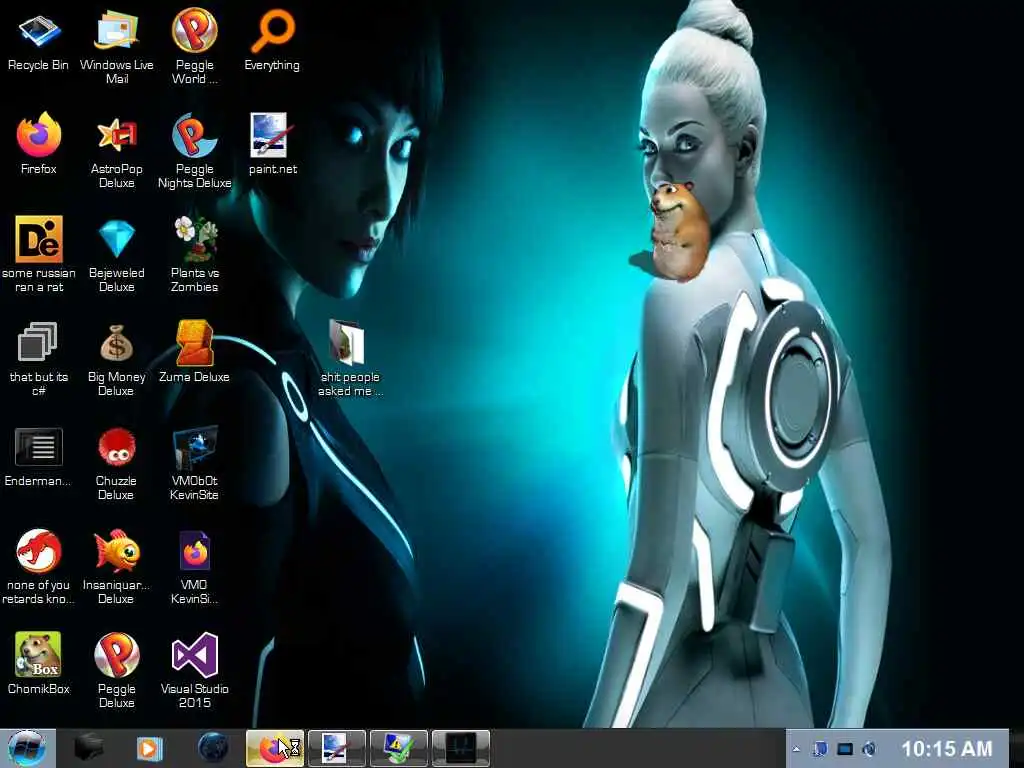This screenshot has width=1024, height=768.
Task: Open the media player taskbar icon
Action: [150, 748]
